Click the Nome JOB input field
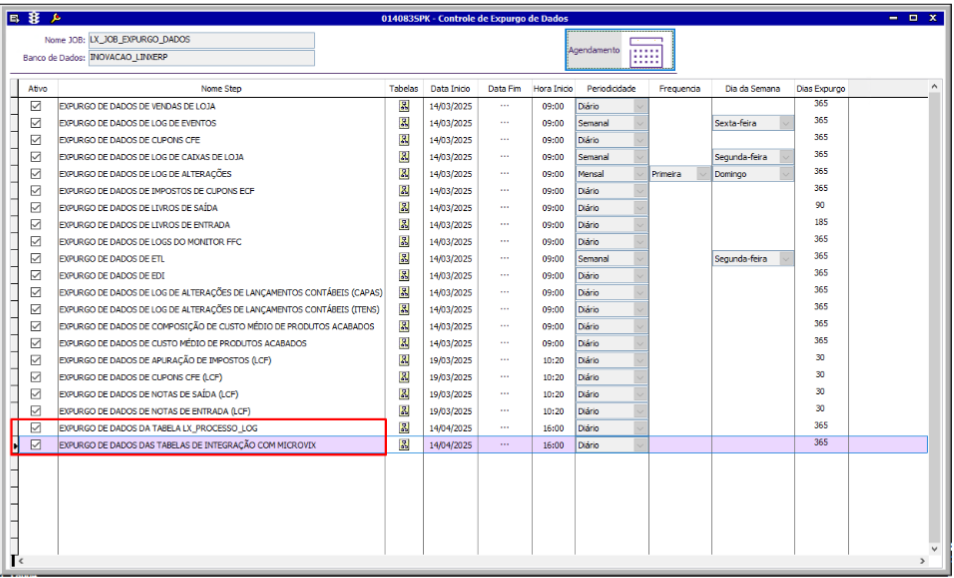 pos(201,40)
